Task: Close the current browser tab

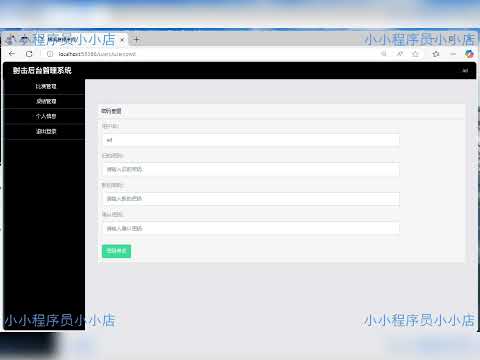Action: pyautogui.click(x=122, y=40)
